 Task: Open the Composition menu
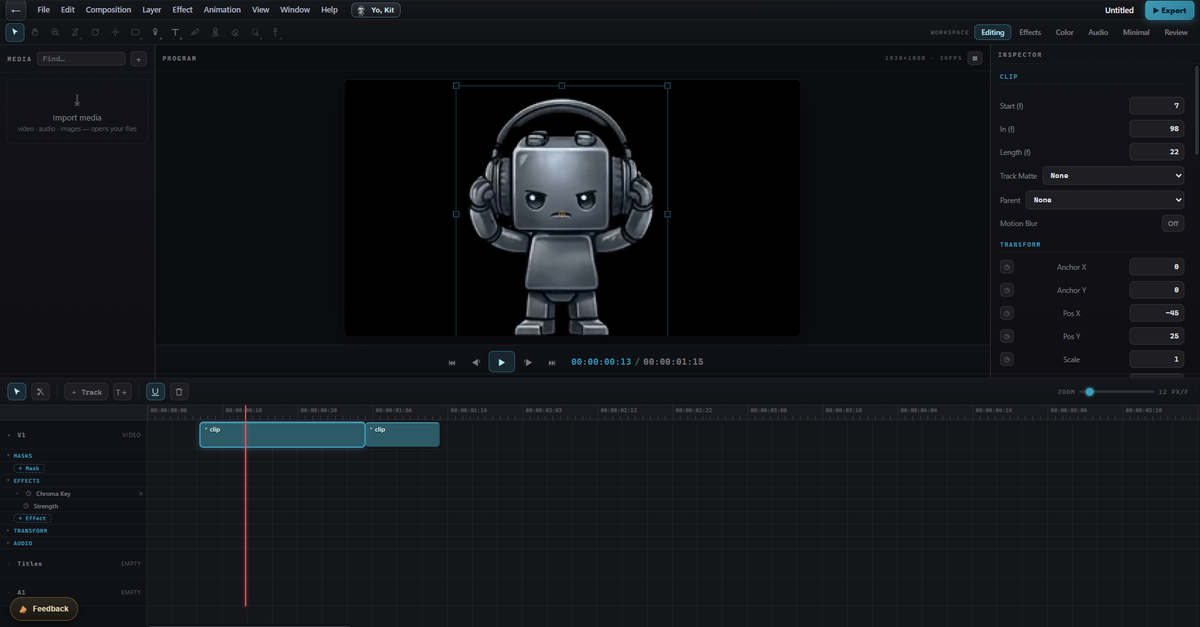[108, 10]
